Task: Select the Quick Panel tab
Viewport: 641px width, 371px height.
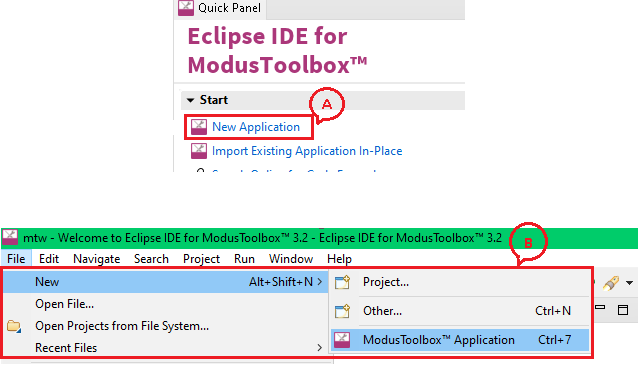Action: click(221, 8)
